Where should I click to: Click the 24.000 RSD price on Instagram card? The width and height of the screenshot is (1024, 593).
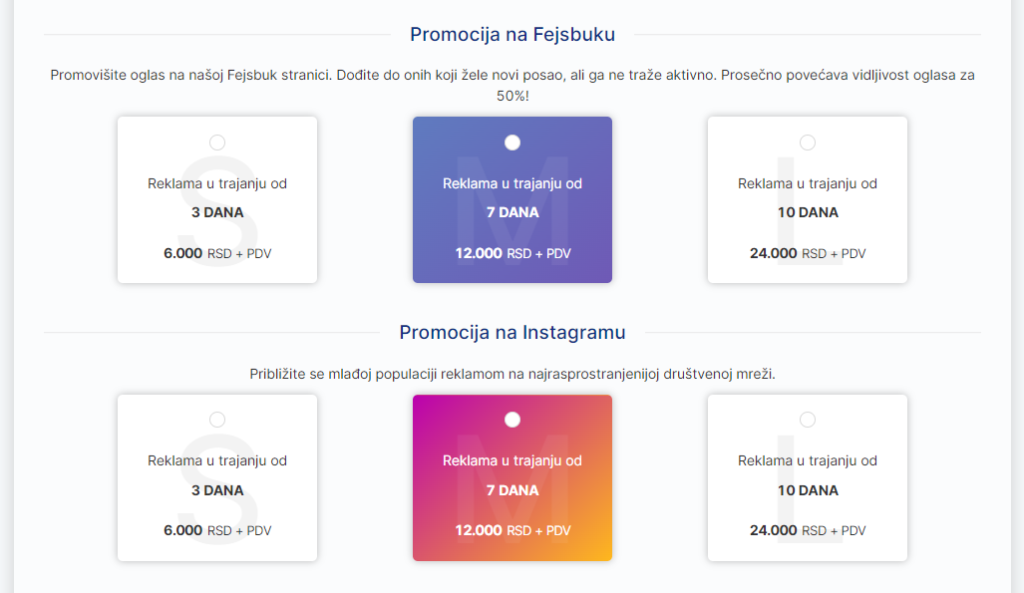pyautogui.click(x=807, y=531)
